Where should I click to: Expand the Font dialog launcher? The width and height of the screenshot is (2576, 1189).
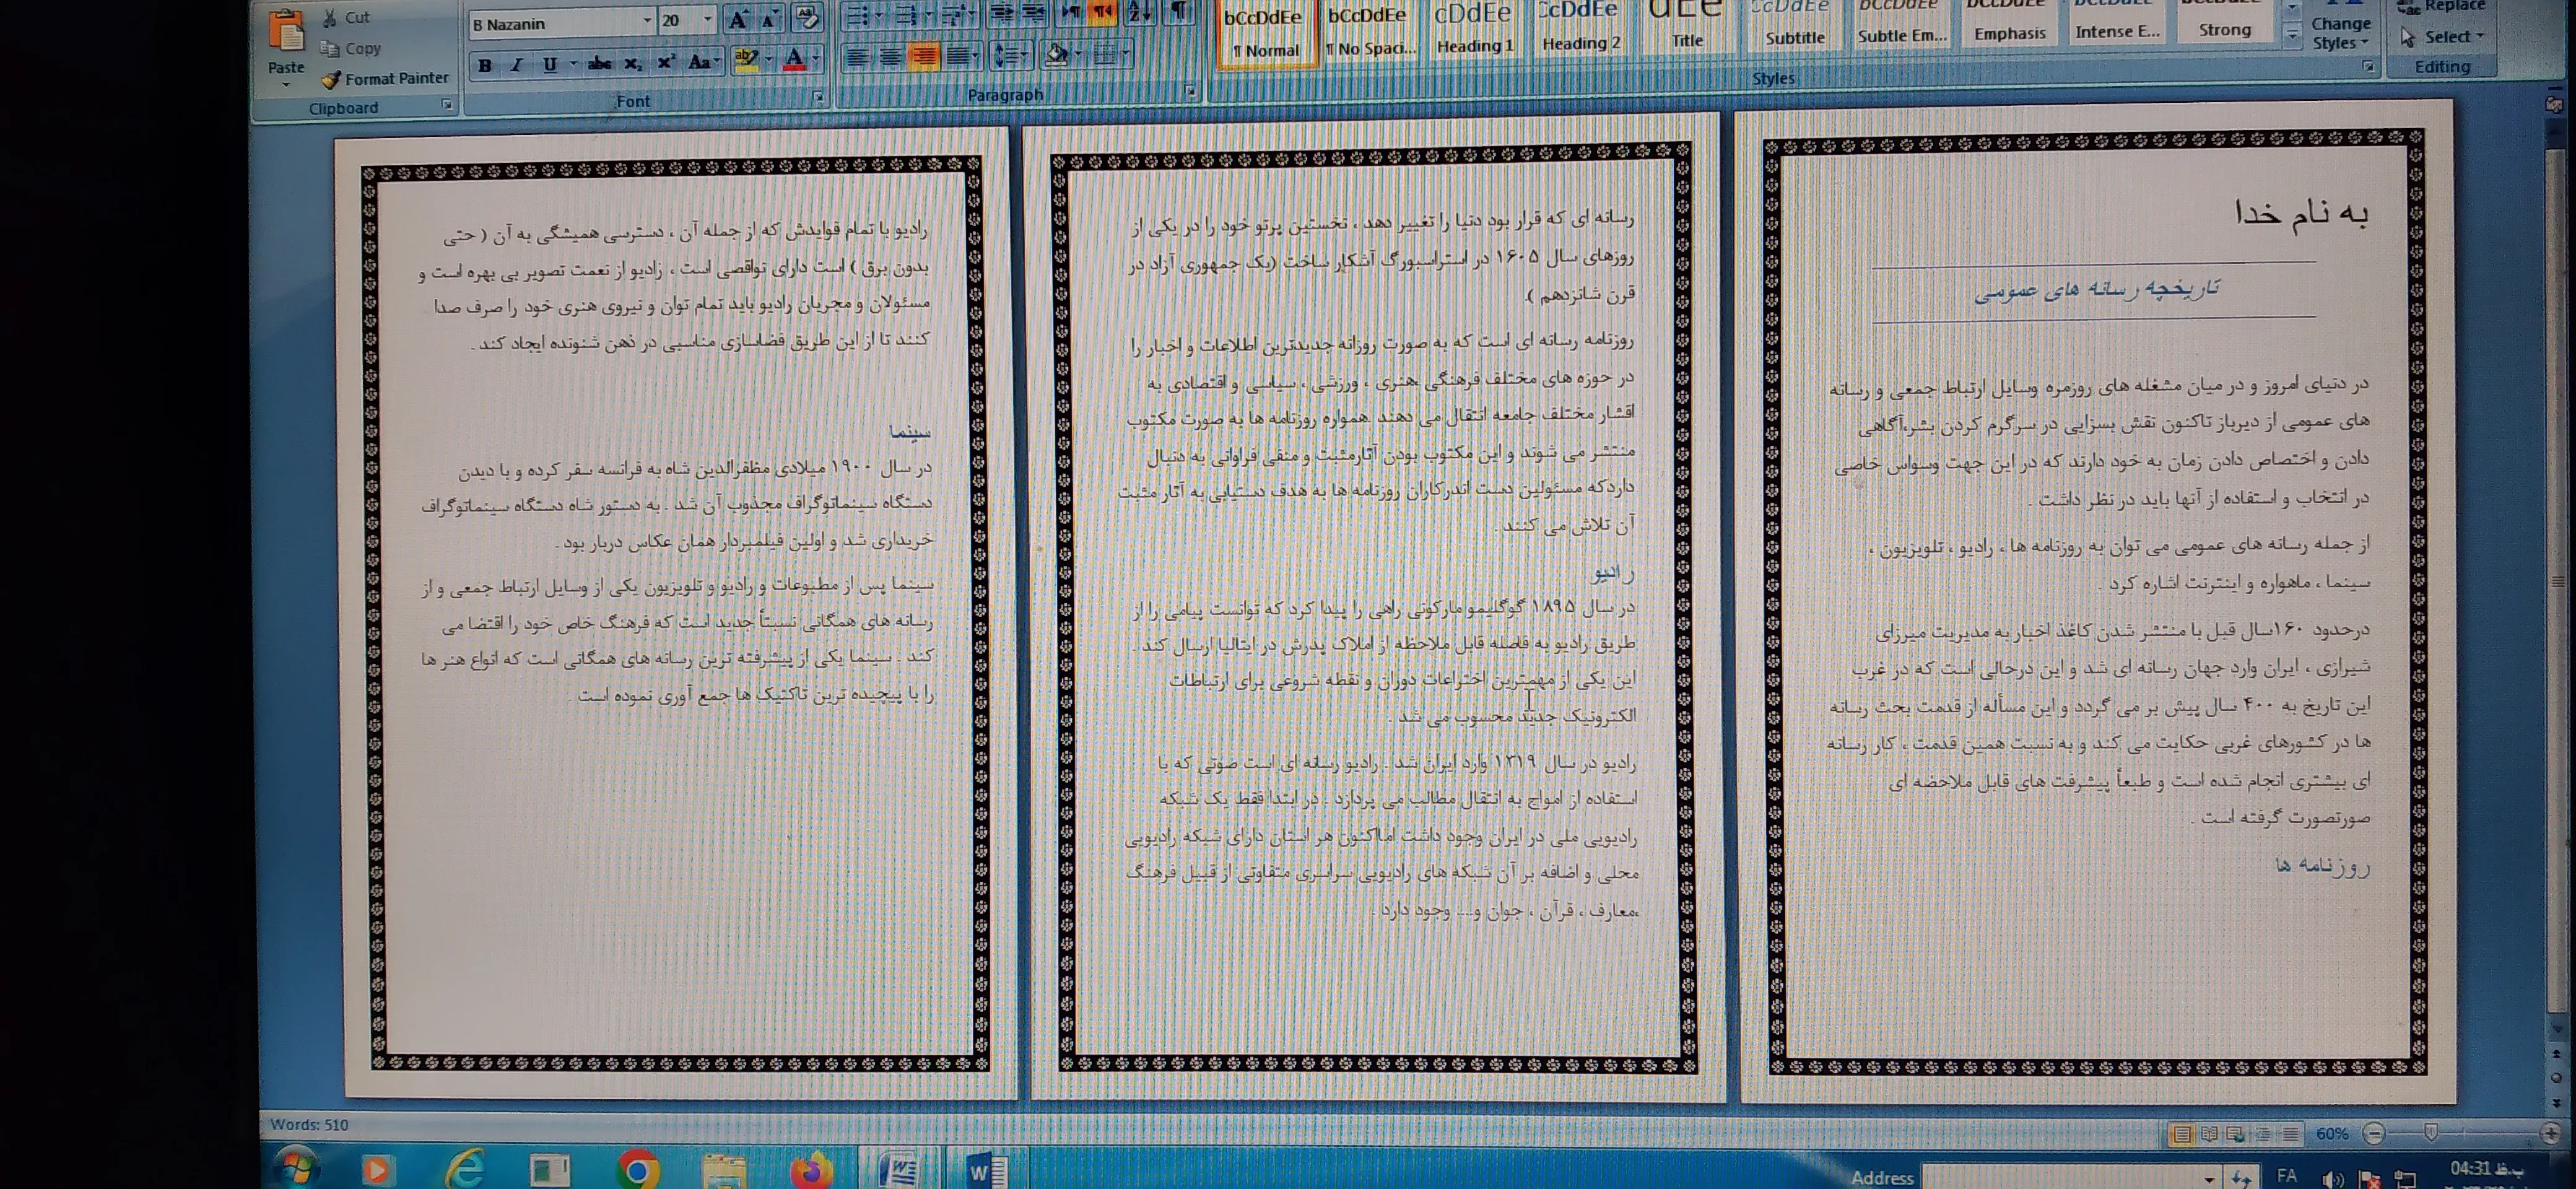click(x=818, y=97)
